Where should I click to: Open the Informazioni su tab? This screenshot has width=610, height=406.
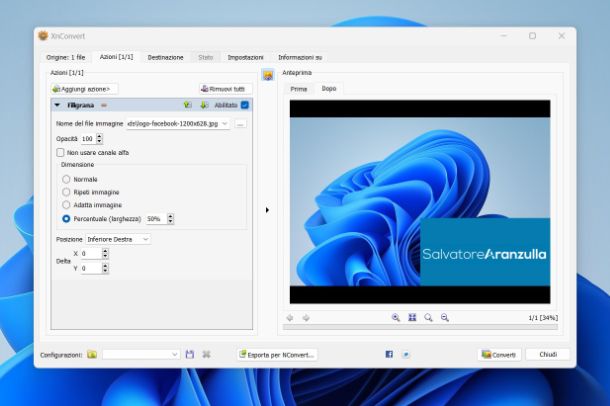(300, 57)
